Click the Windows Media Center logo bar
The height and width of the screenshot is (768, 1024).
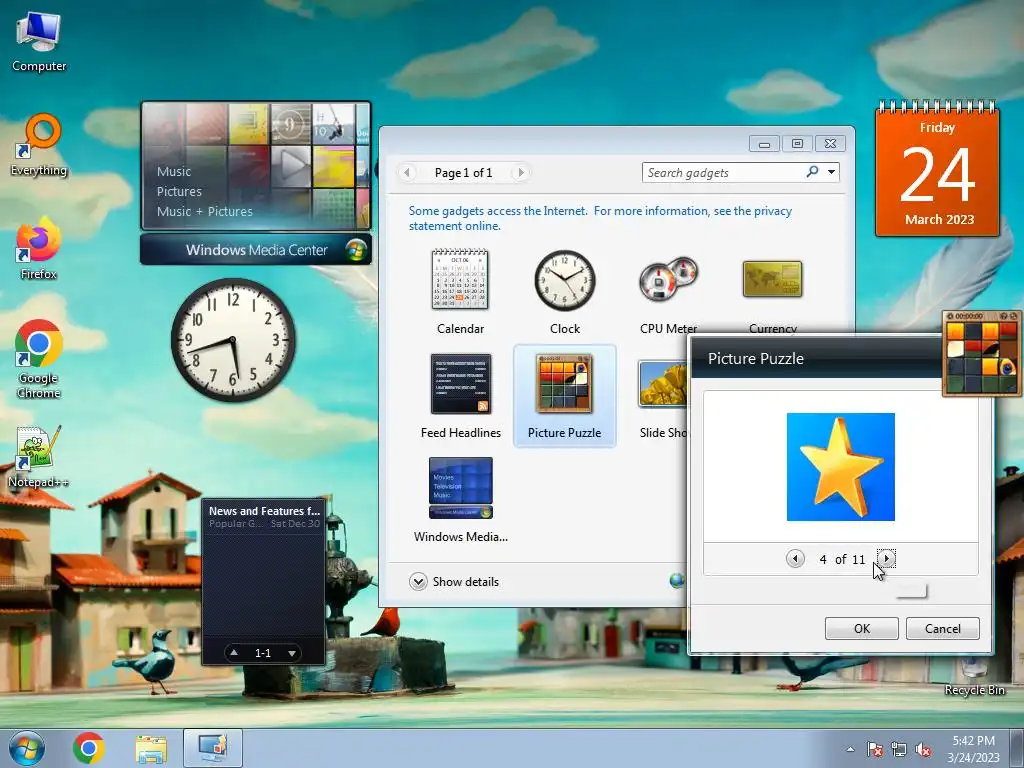pos(256,249)
